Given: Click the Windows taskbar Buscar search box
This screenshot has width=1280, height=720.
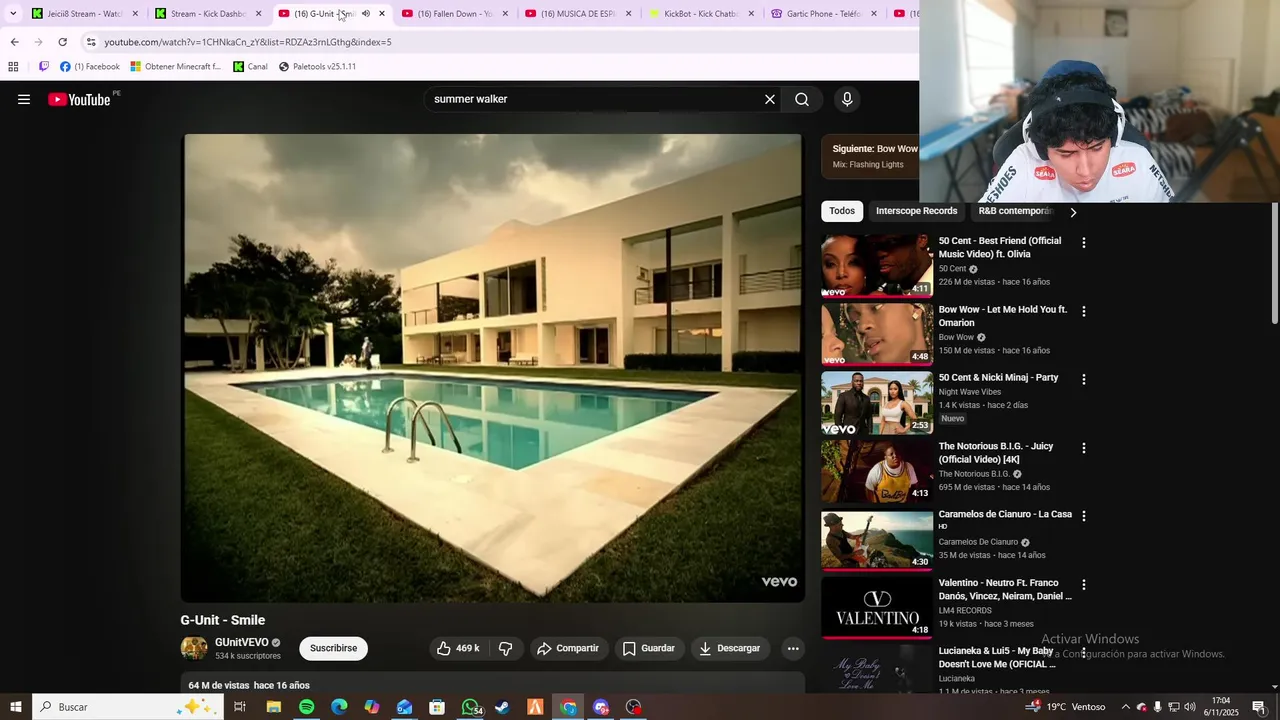Looking at the screenshot, I should click(x=127, y=707).
